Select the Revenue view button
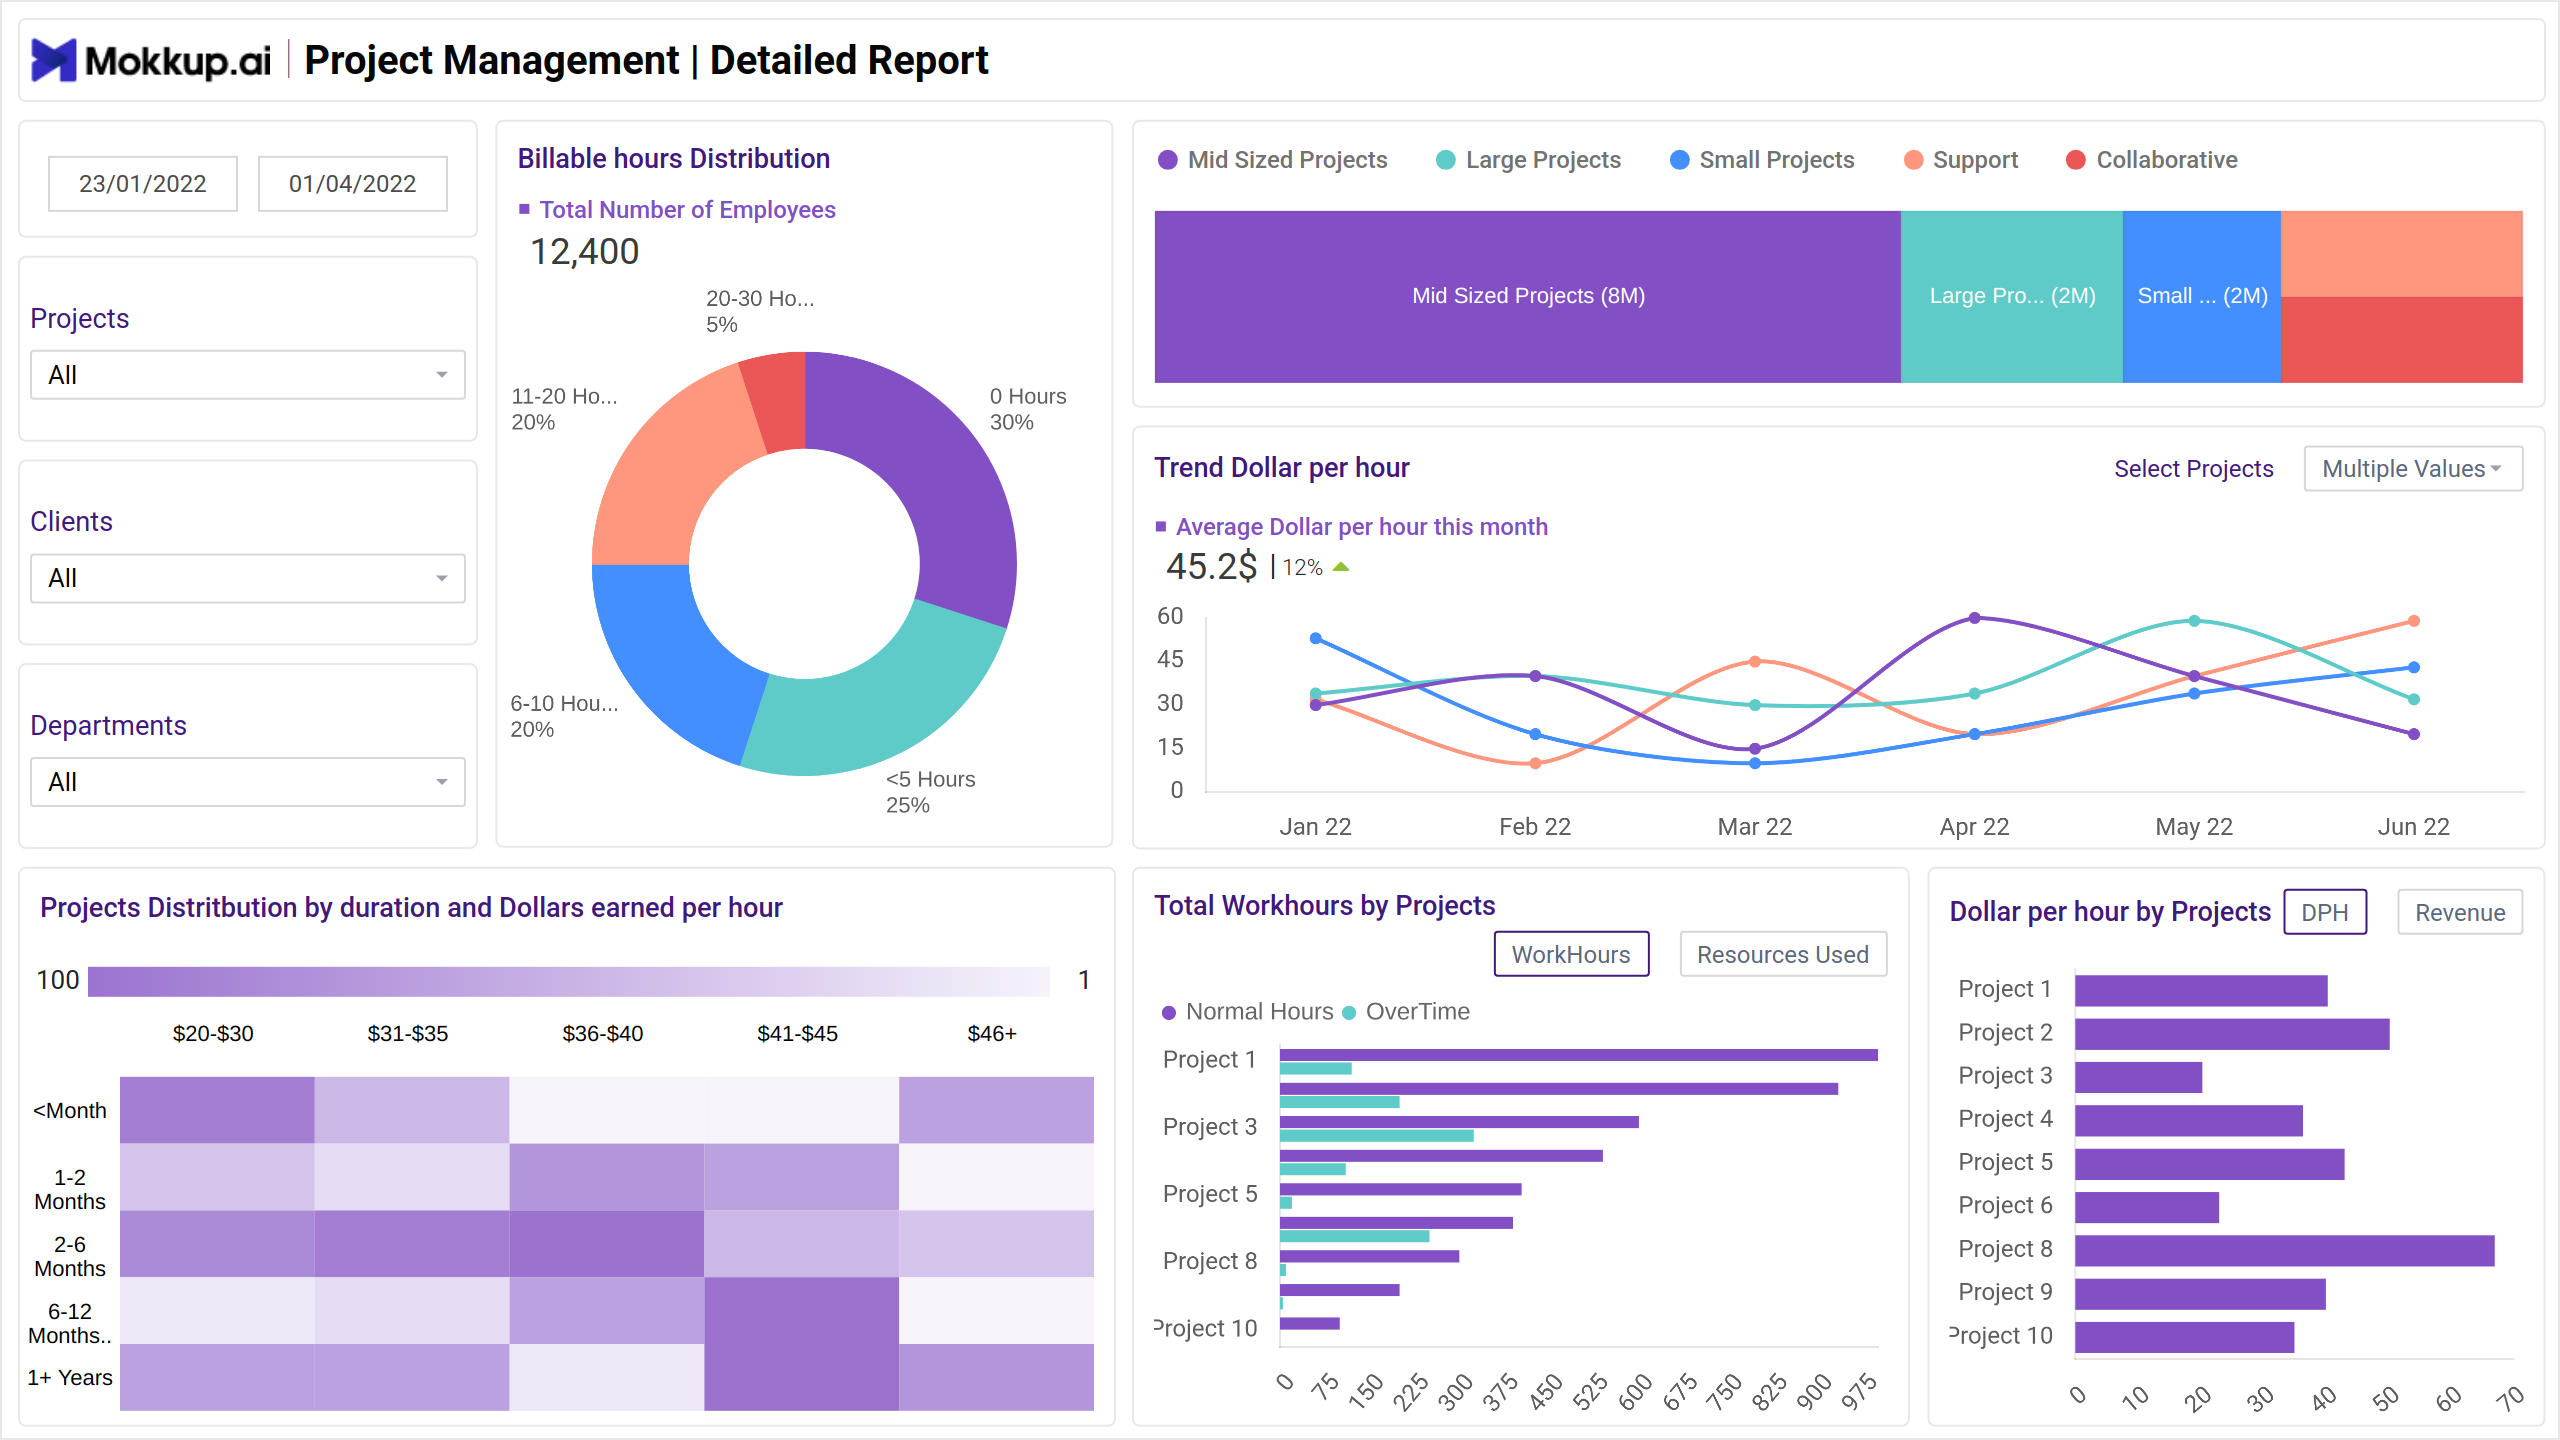This screenshot has height=1440, width=2560. [2460, 912]
